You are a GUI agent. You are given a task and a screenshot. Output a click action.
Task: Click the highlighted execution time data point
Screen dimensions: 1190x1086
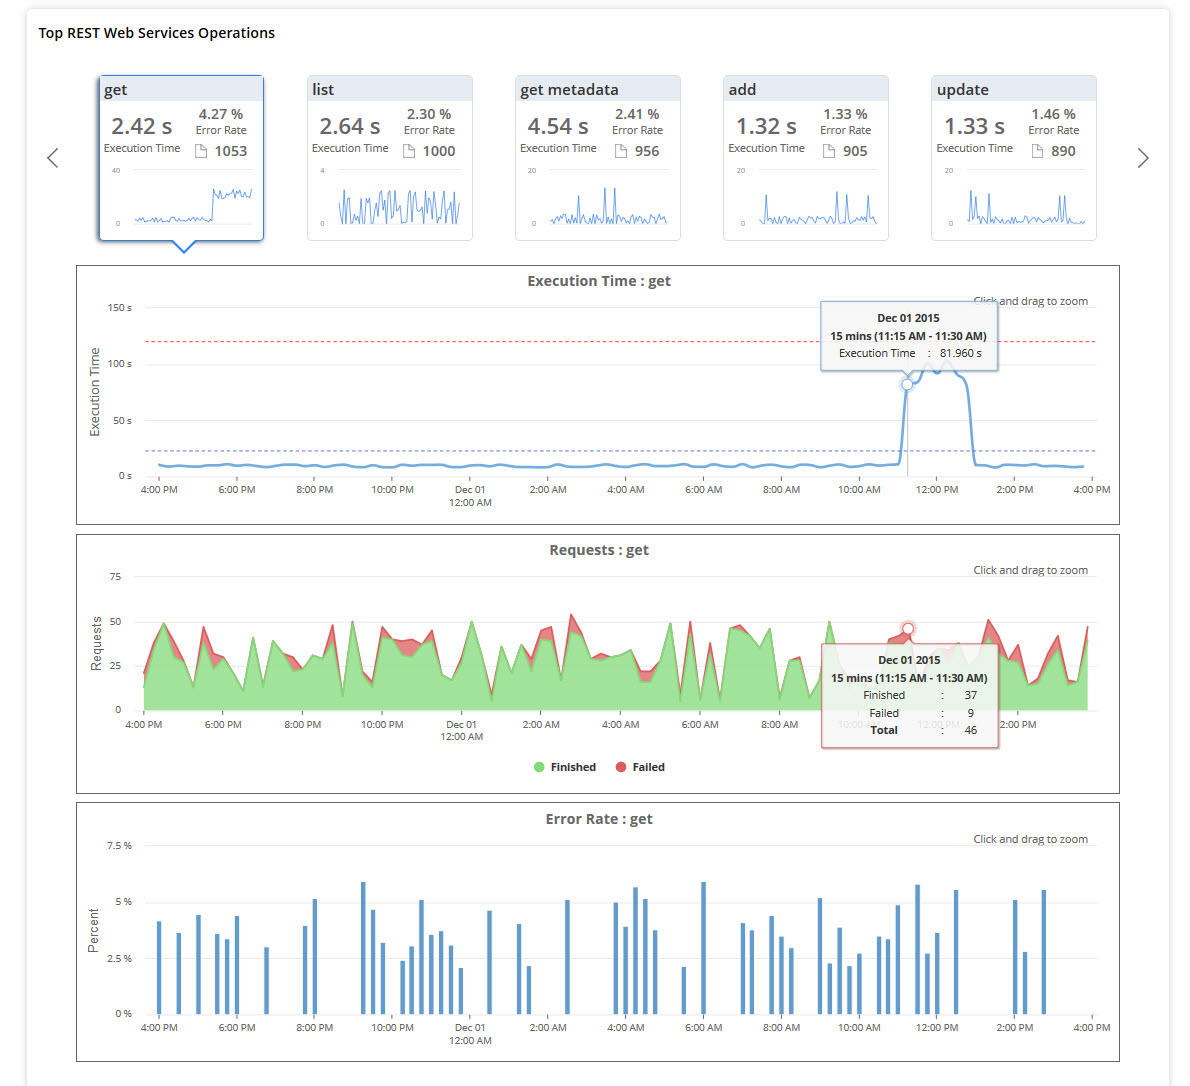coord(907,384)
